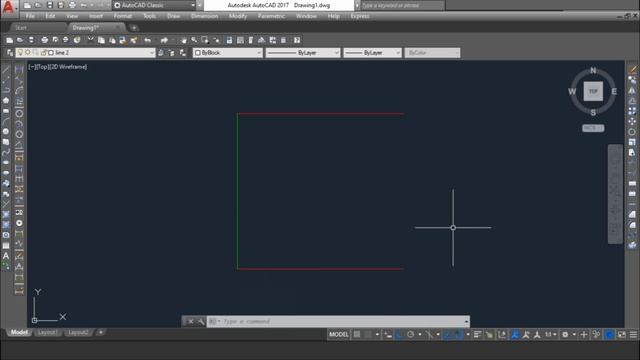This screenshot has height=360, width=640.
Task: Click the MODEL button in status bar
Action: coord(339,335)
